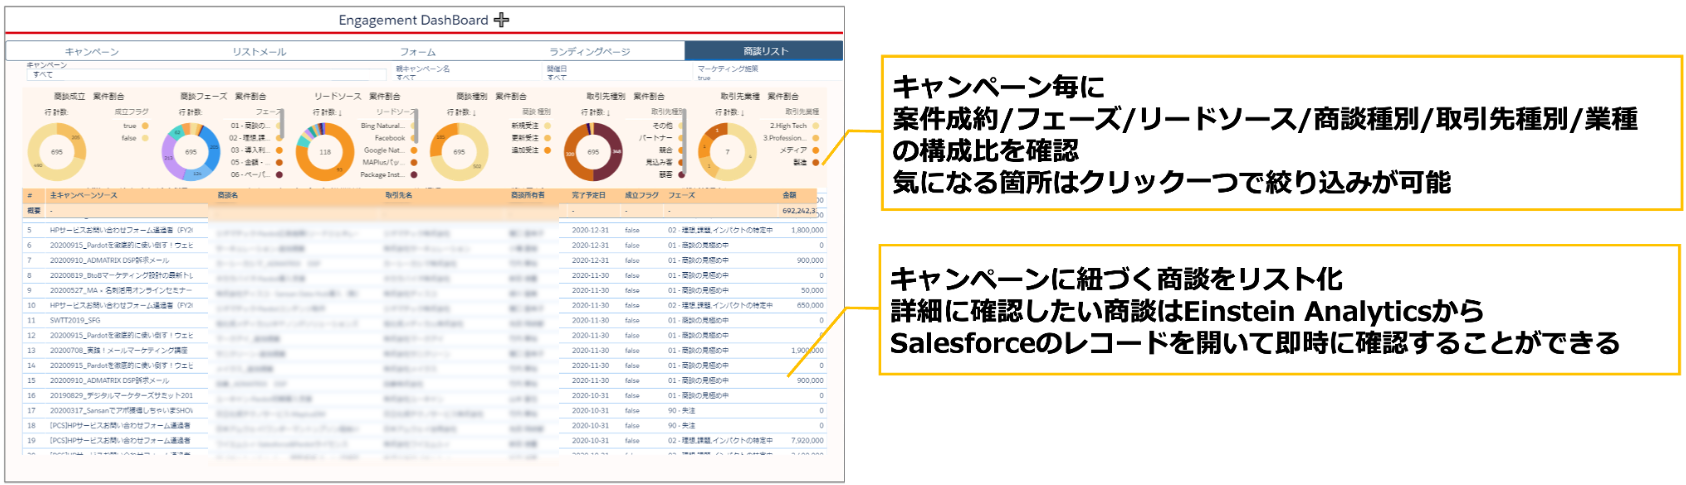Click the 主キャンペーンソース column header
This screenshot has height=485, width=1686.
coord(83,195)
